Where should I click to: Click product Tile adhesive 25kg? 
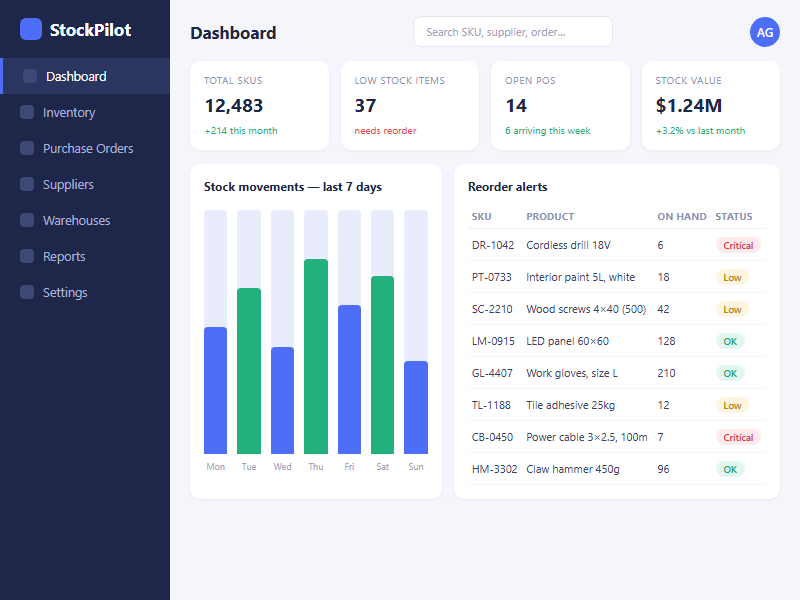click(x=570, y=405)
